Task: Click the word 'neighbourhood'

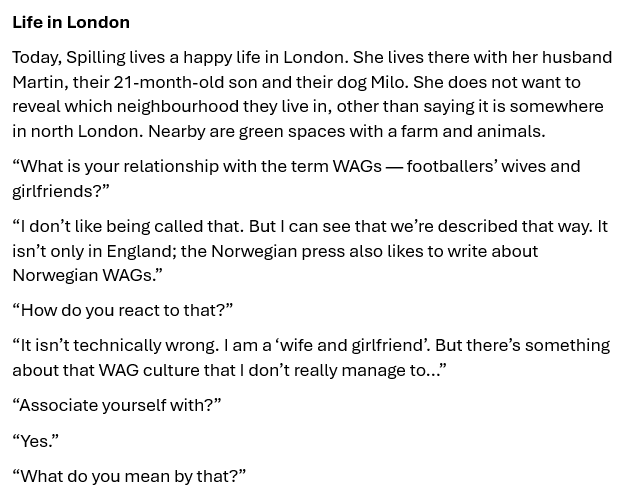Action: coord(178,107)
